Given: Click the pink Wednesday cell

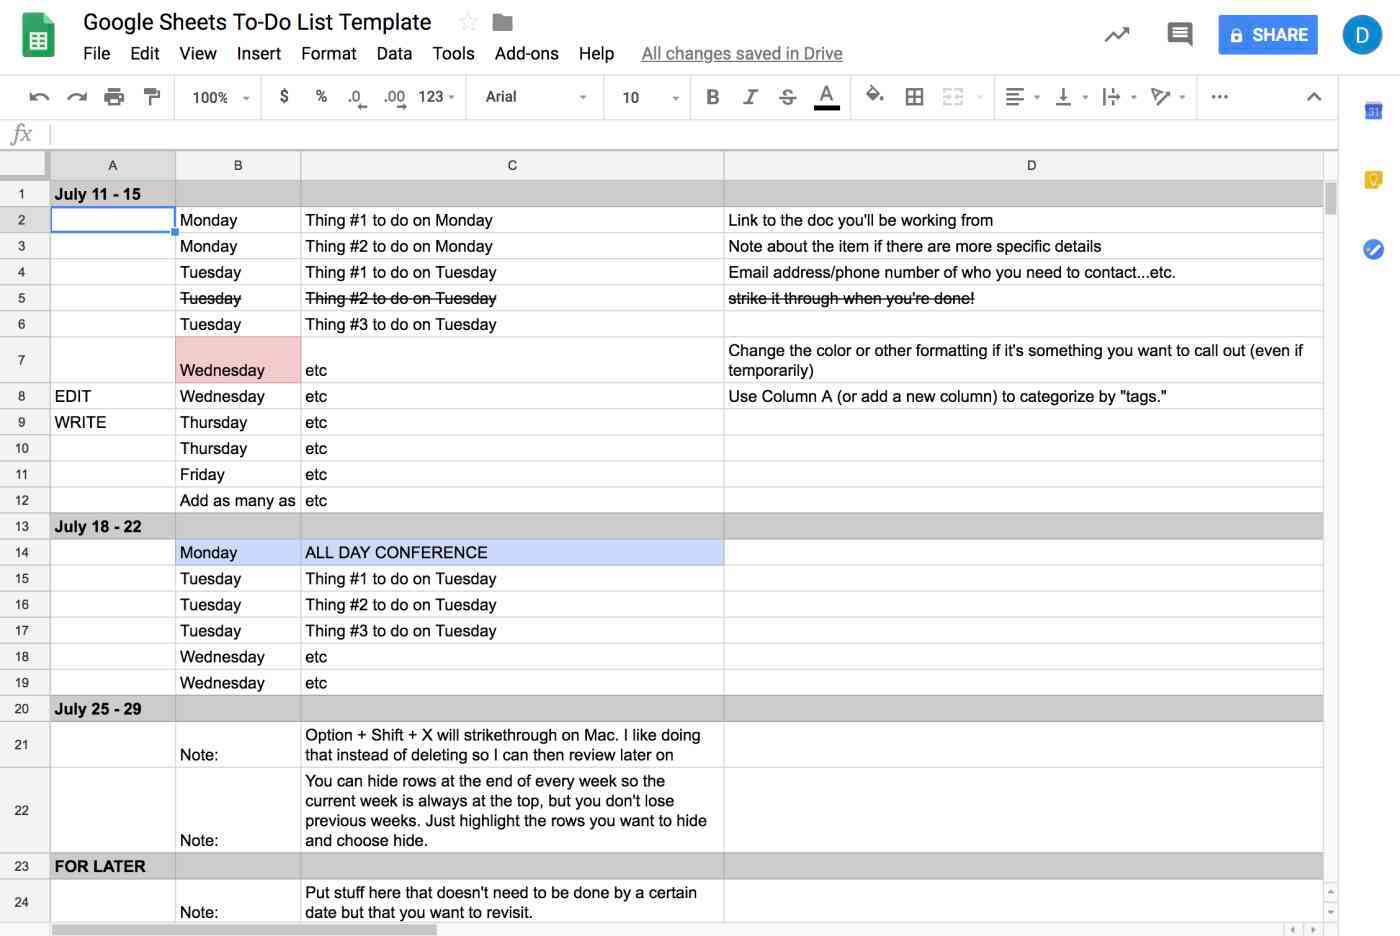Looking at the screenshot, I should tap(238, 360).
